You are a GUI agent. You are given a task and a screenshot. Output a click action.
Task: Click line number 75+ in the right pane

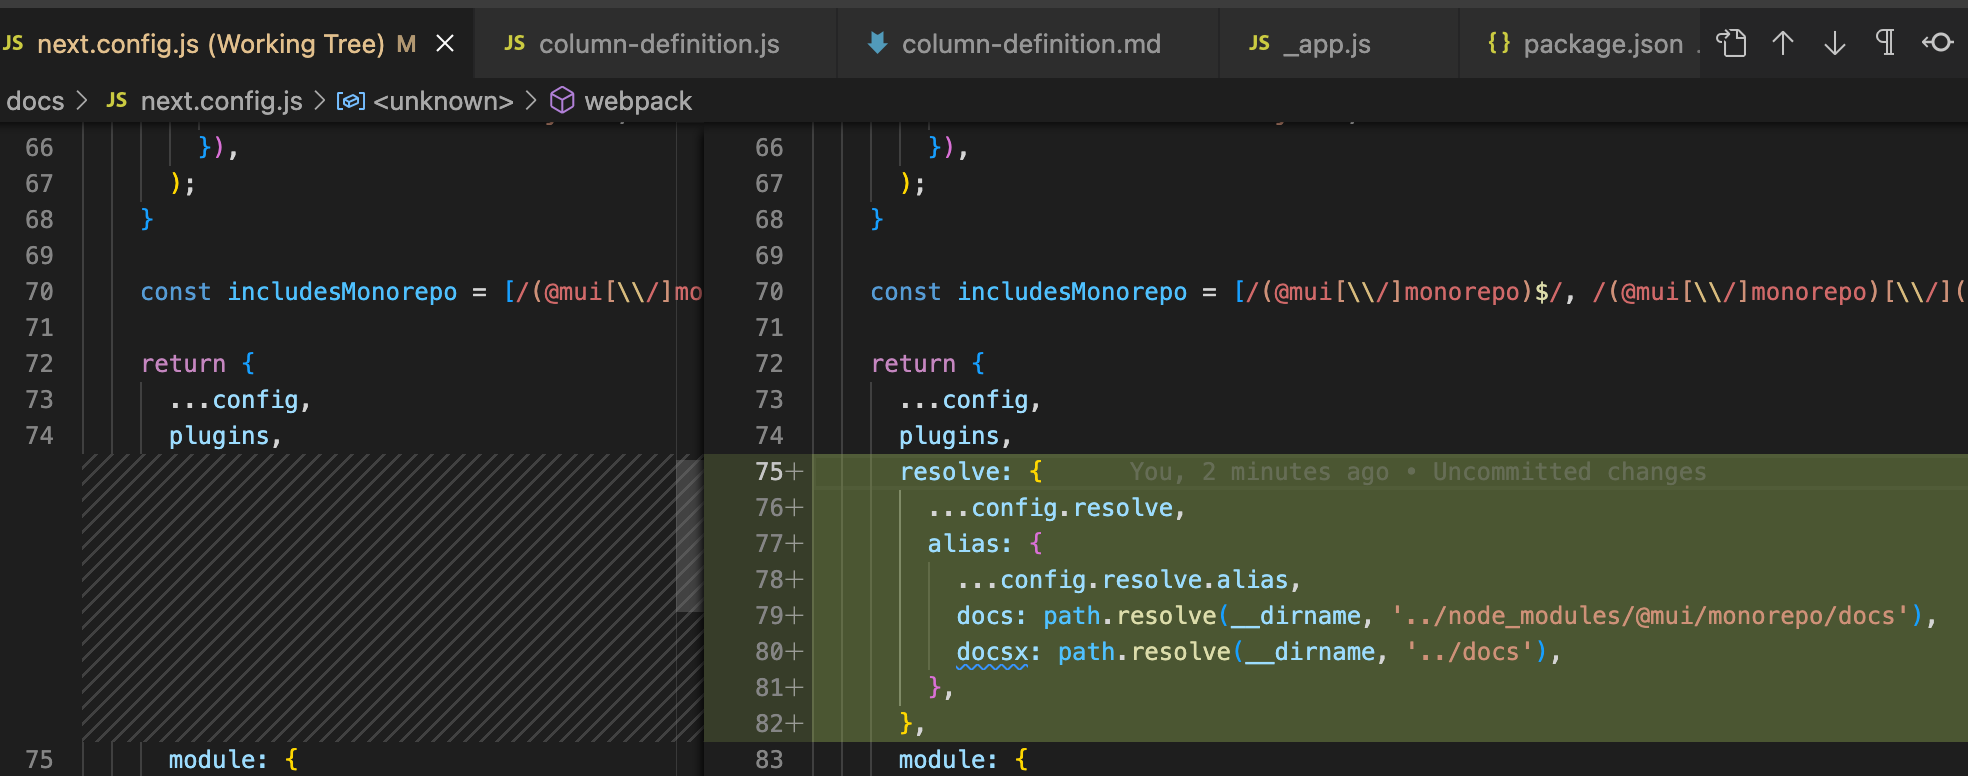[778, 472]
